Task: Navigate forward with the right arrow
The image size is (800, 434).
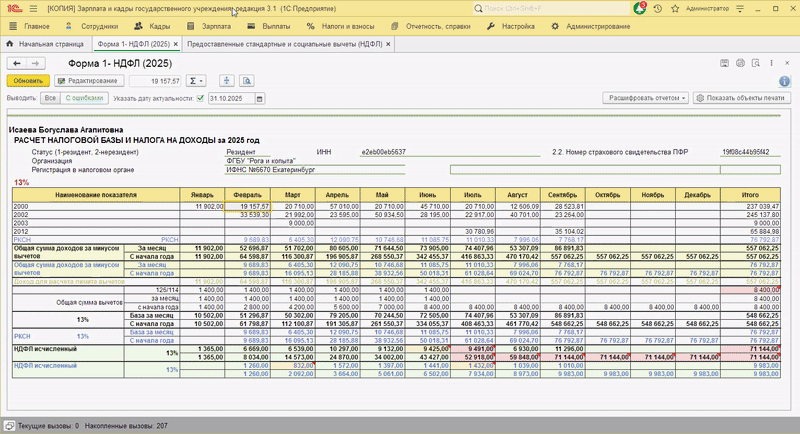Action: pyautogui.click(x=36, y=63)
